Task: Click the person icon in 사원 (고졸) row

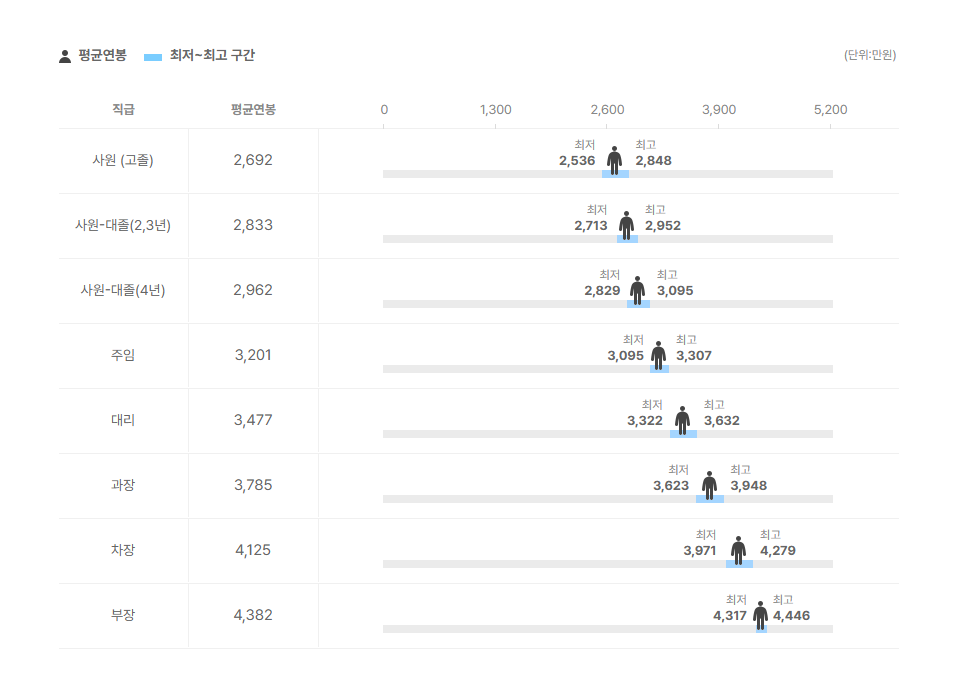Action: [x=615, y=161]
